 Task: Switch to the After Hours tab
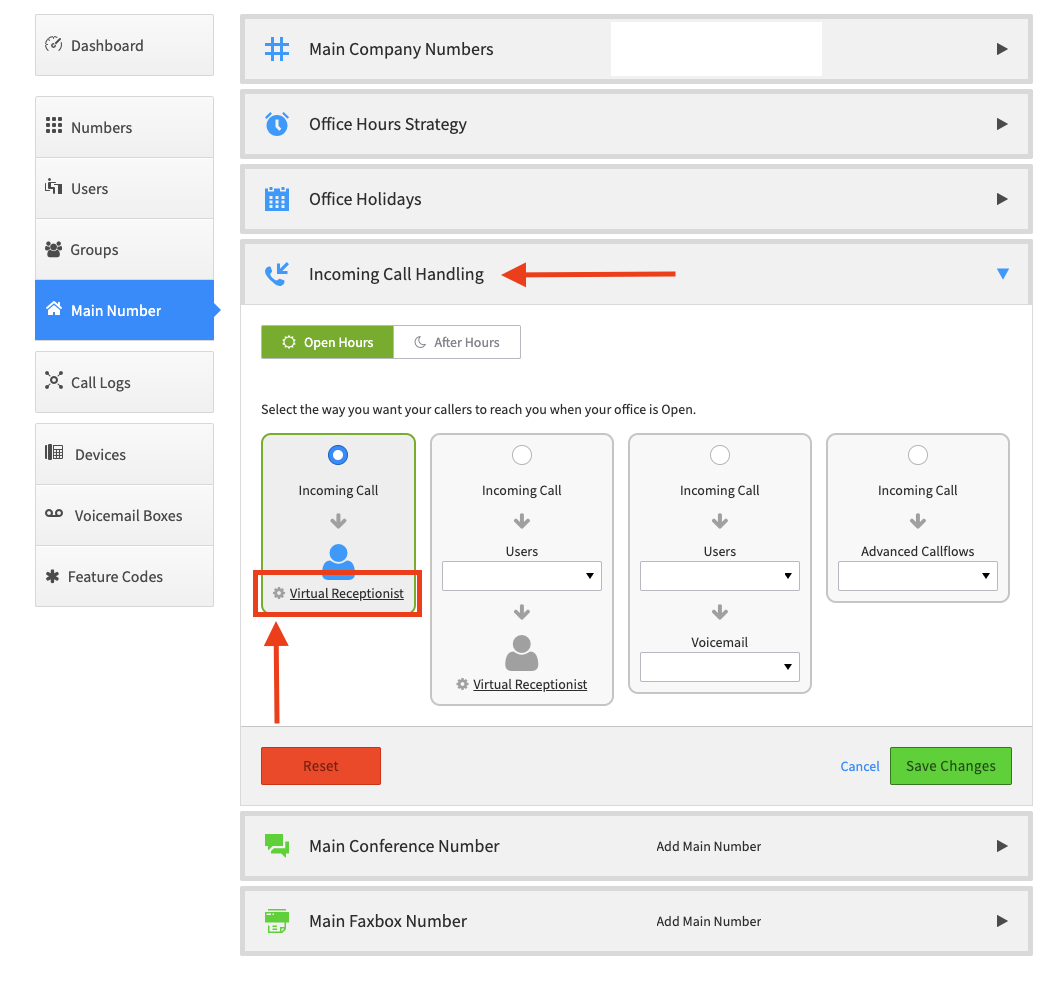point(457,342)
